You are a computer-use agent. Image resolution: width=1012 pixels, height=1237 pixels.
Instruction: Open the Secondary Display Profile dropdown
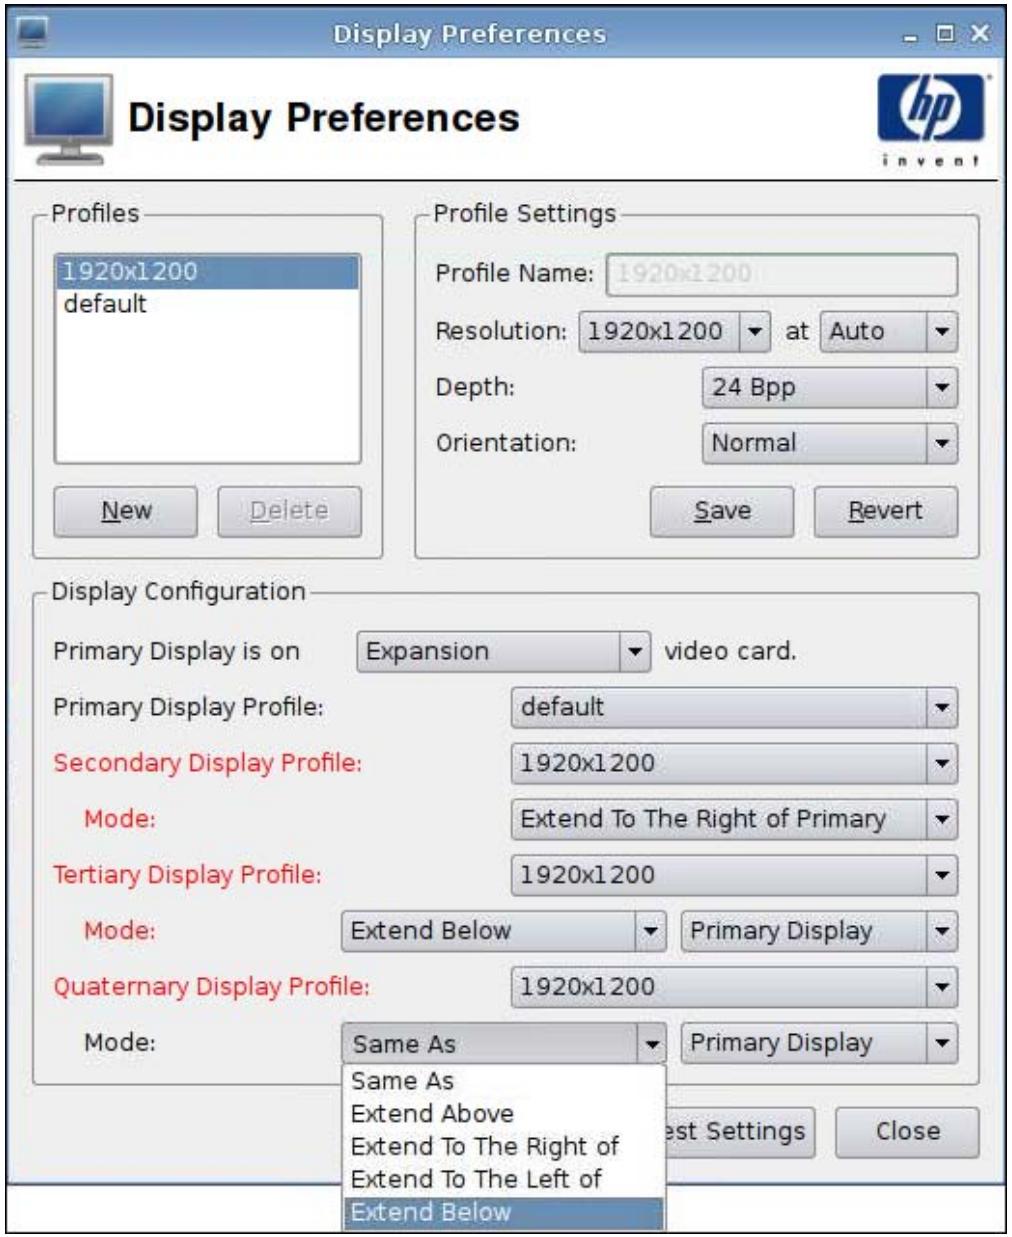(734, 763)
